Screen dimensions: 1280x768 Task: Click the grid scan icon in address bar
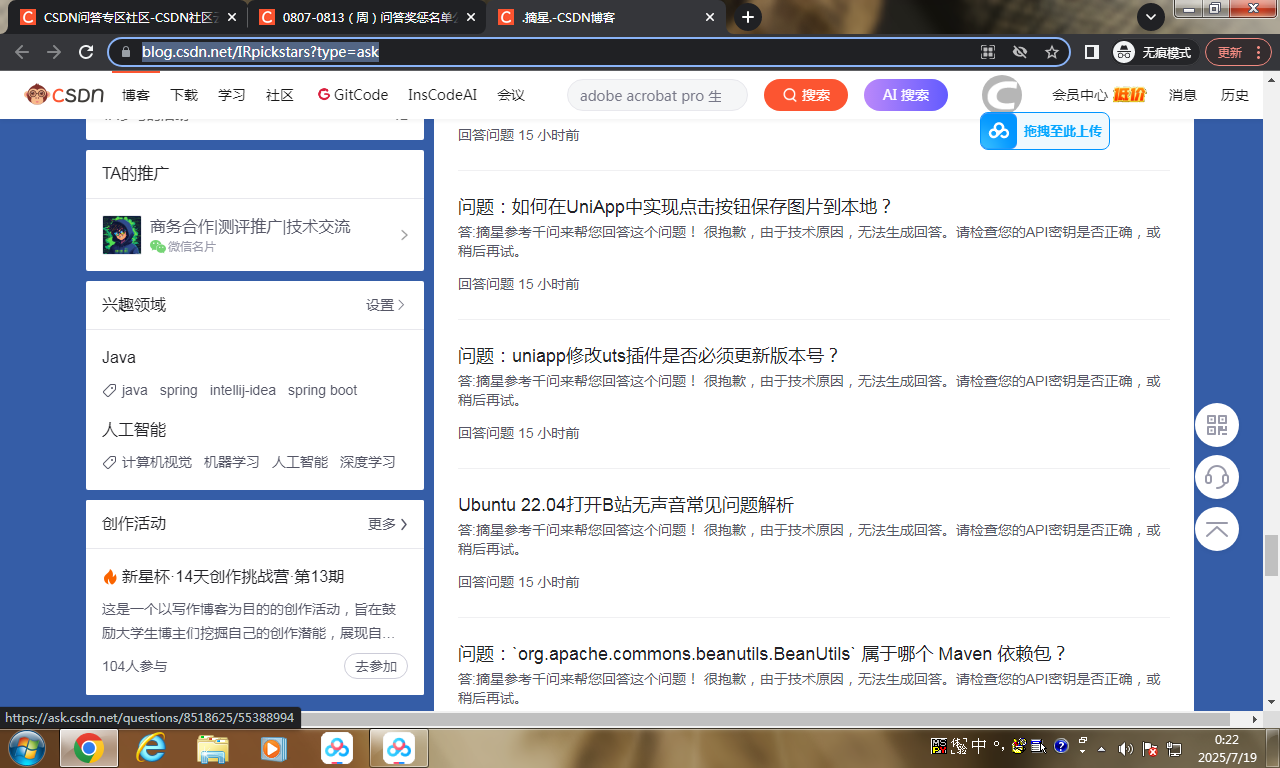click(x=988, y=52)
